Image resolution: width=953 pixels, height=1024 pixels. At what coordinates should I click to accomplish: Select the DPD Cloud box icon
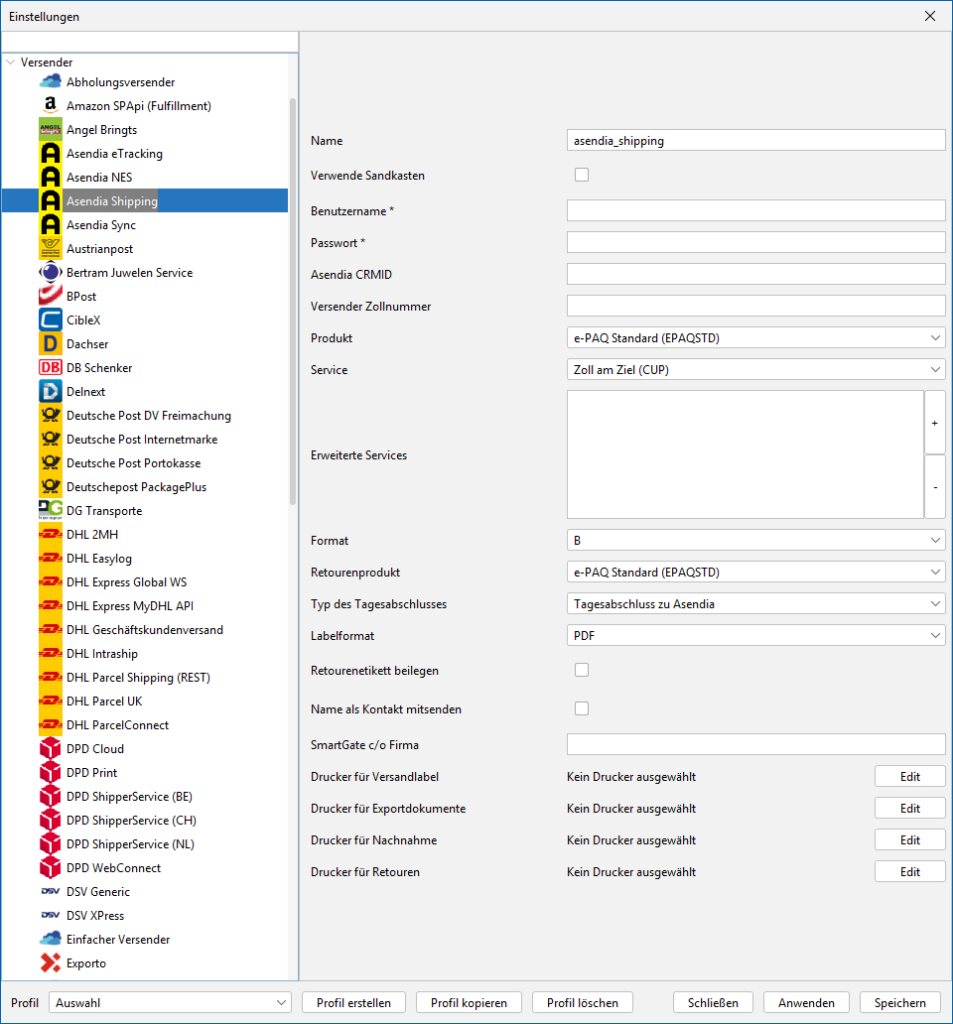pos(50,749)
